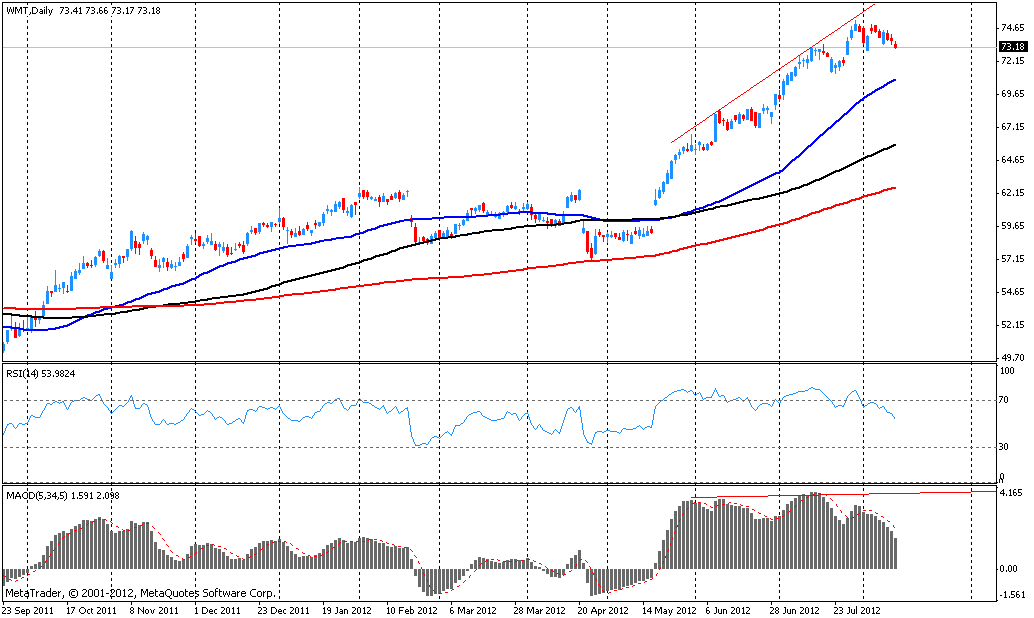Select the red horizontal line over the MAOD histogram
Screen dimensions: 1034x618
point(843,494)
